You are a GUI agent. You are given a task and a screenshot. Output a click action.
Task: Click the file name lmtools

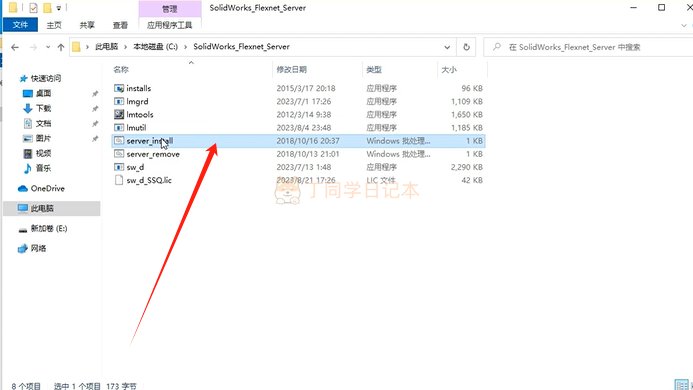point(140,115)
